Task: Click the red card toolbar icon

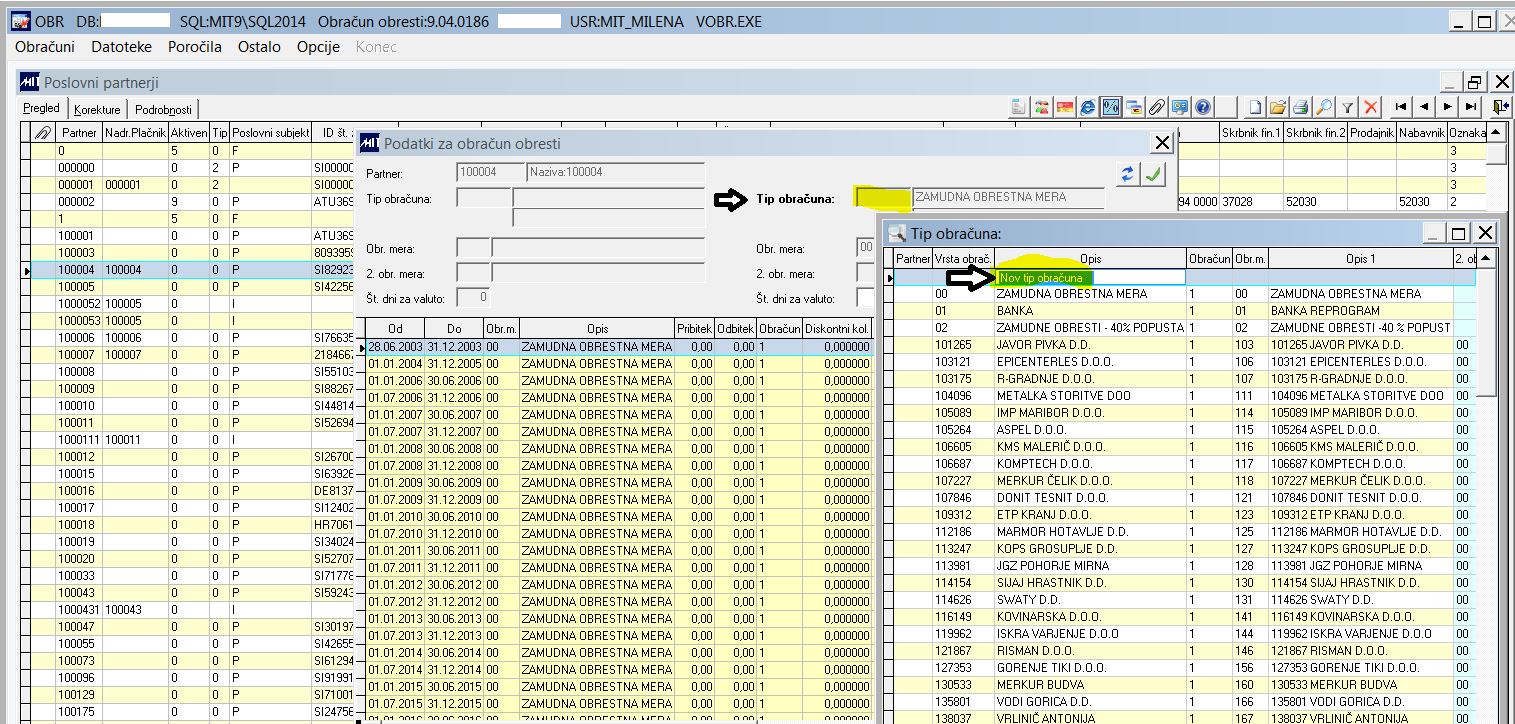Action: (1065, 107)
